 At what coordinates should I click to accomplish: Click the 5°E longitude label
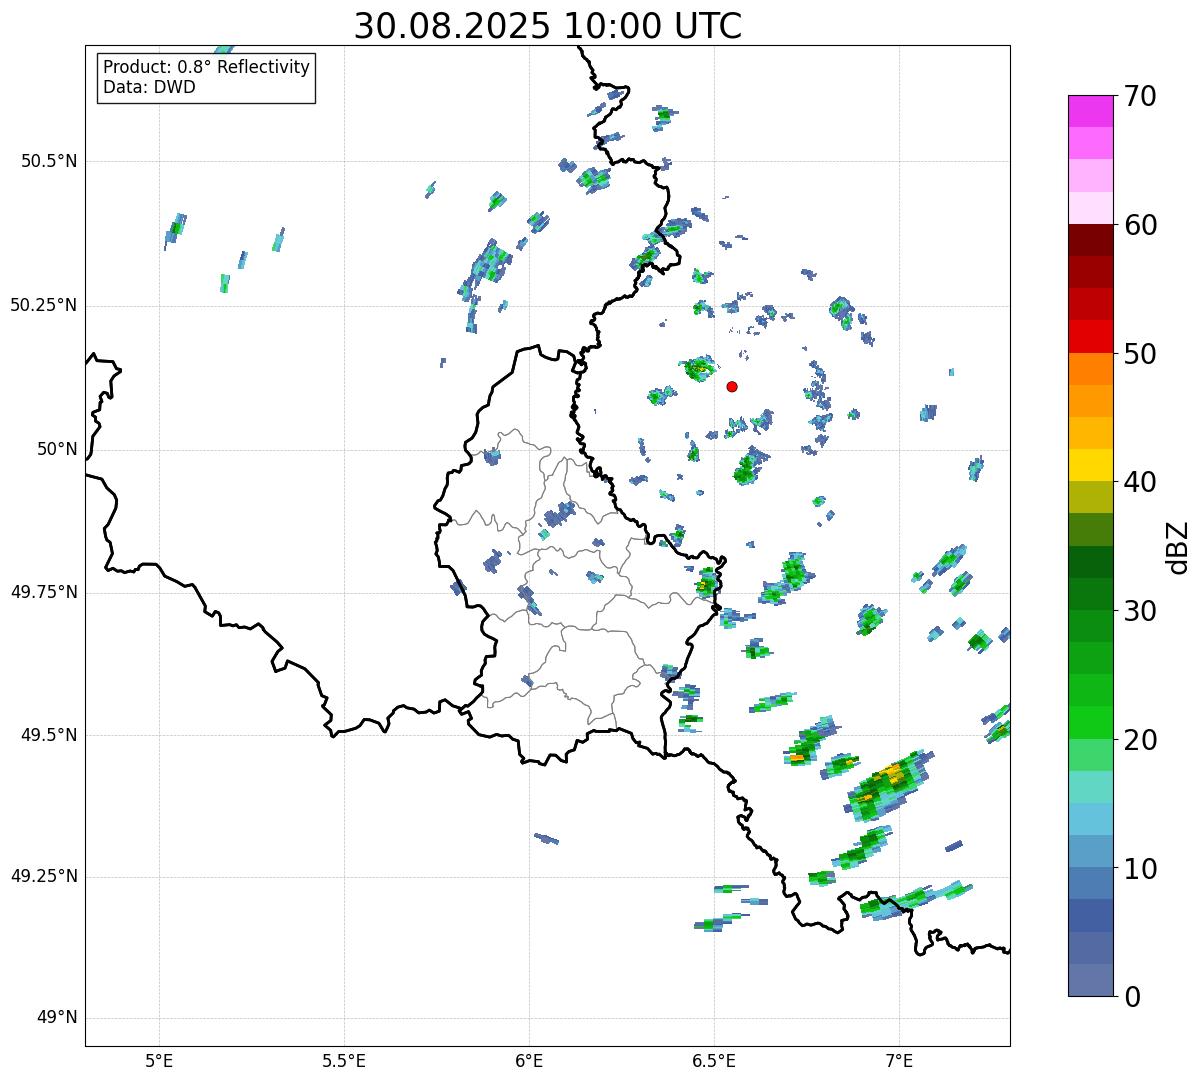[159, 1060]
